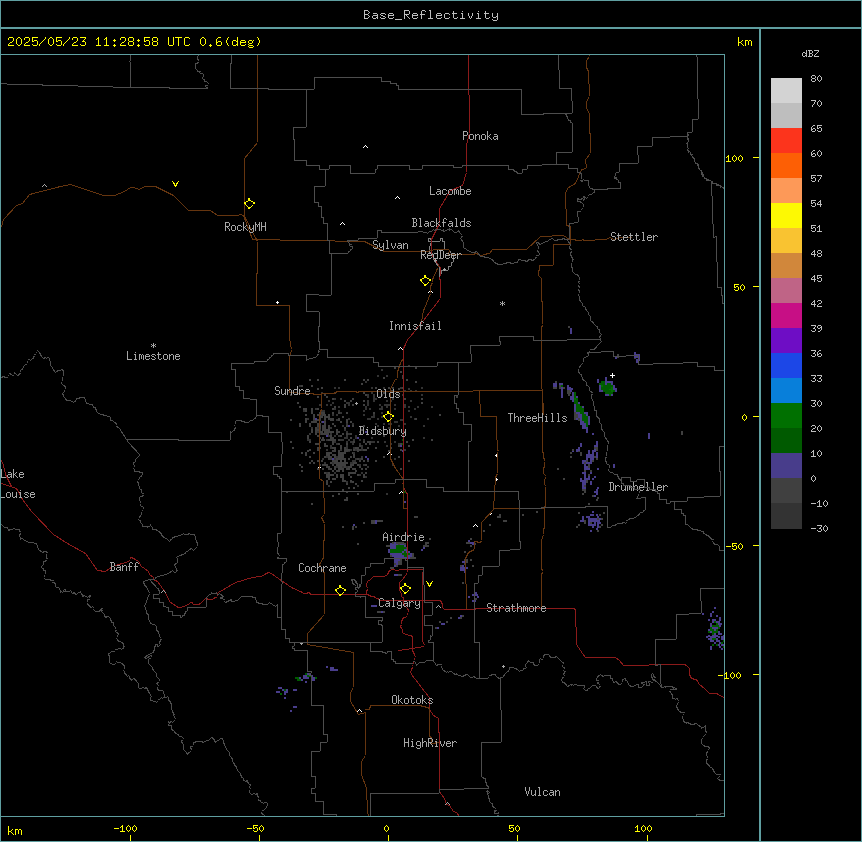The width and height of the screenshot is (862, 842).
Task: Click the green 30 dBZ color swatch
Action: click(786, 416)
